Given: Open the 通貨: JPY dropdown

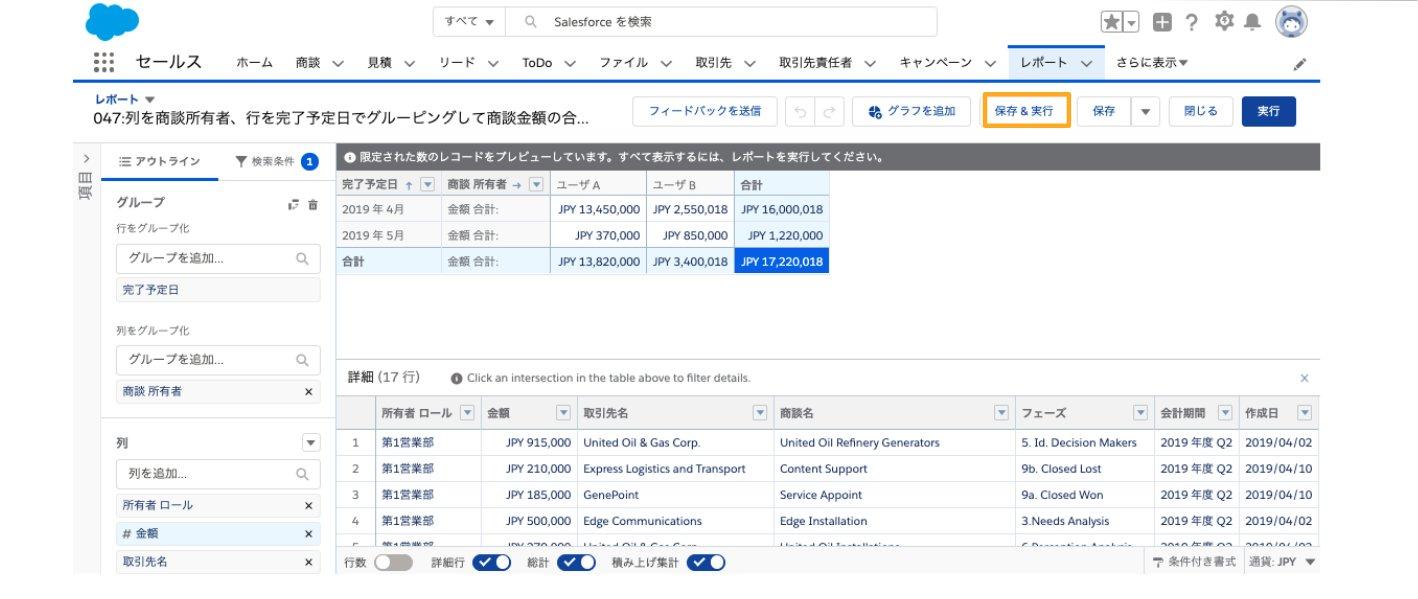Looking at the screenshot, I should click(x=1282, y=562).
